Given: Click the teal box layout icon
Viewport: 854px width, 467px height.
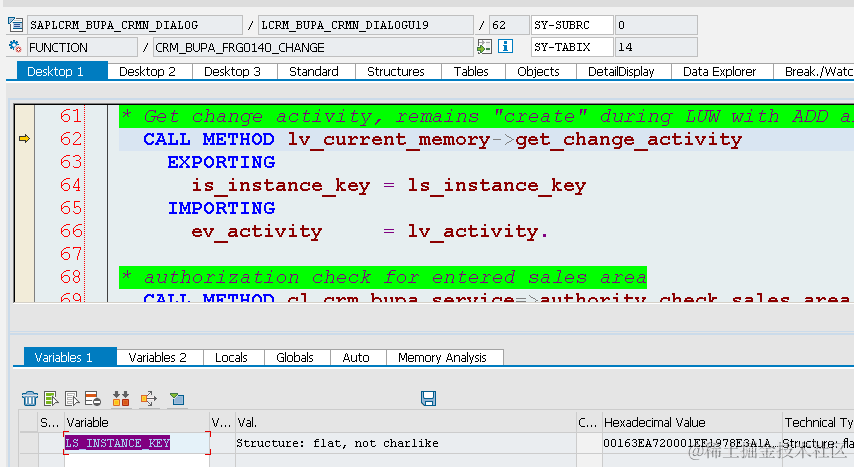Looking at the screenshot, I should click(x=177, y=399).
